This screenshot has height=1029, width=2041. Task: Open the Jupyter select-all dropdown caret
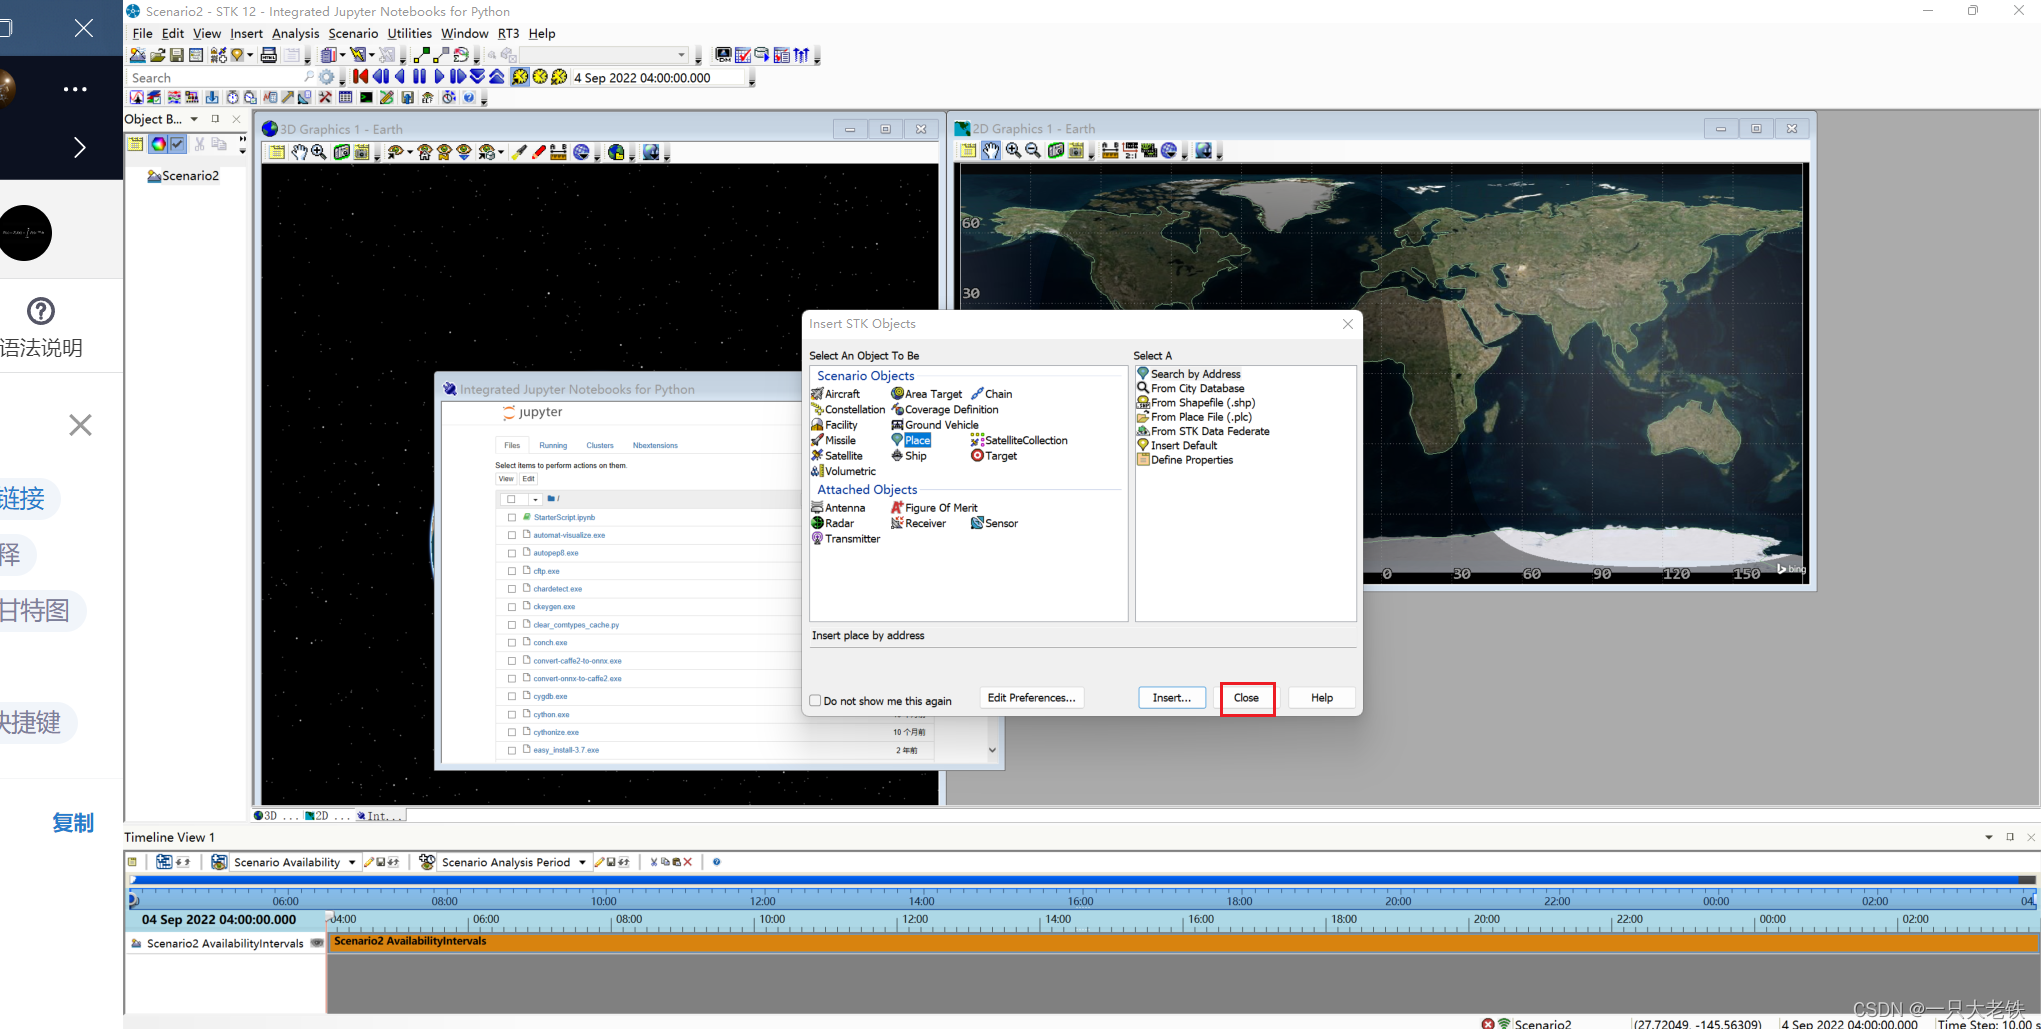(535, 499)
